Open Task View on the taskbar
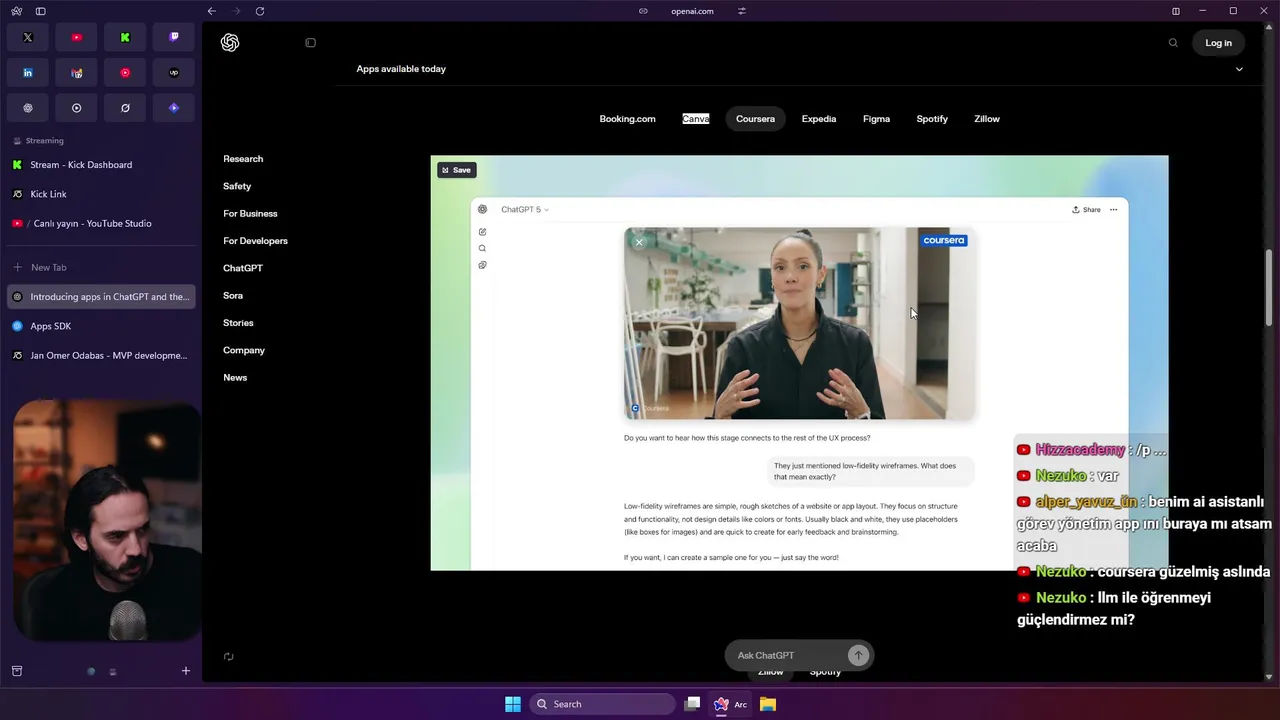This screenshot has width=1280, height=720. tap(692, 704)
